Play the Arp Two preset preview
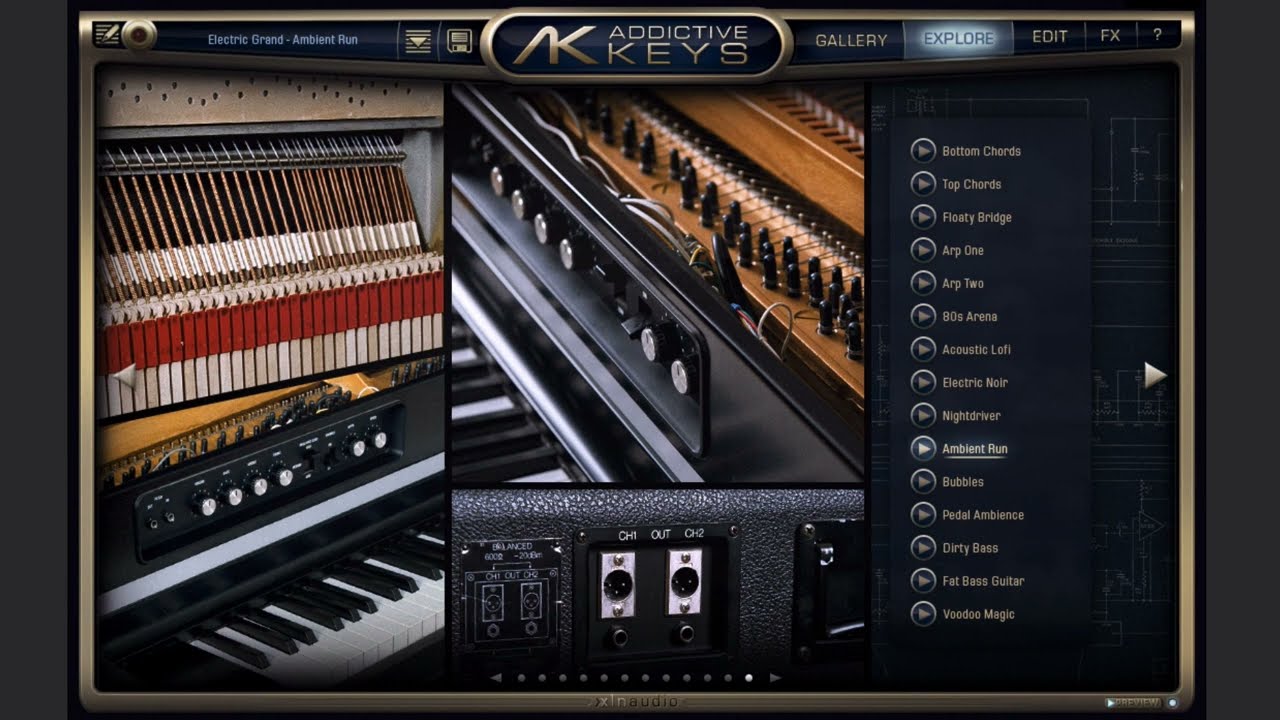This screenshot has height=720, width=1280. tap(923, 283)
